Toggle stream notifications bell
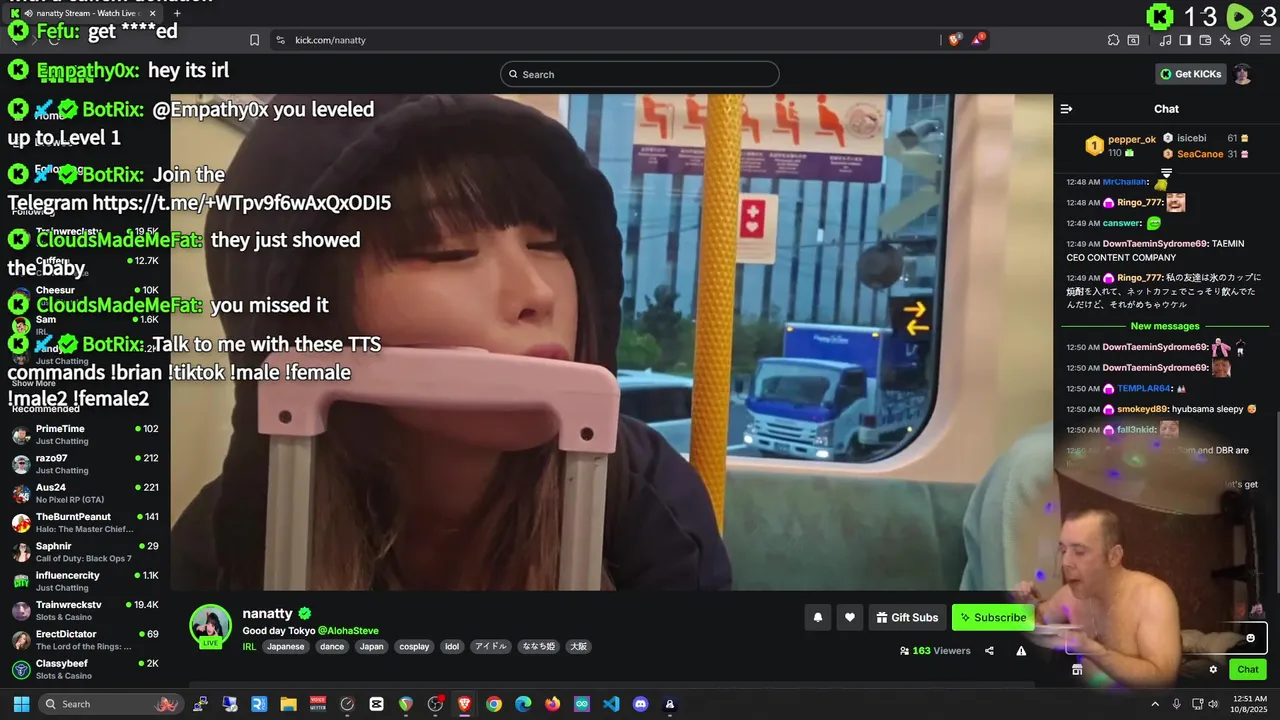1280x720 pixels. (818, 618)
